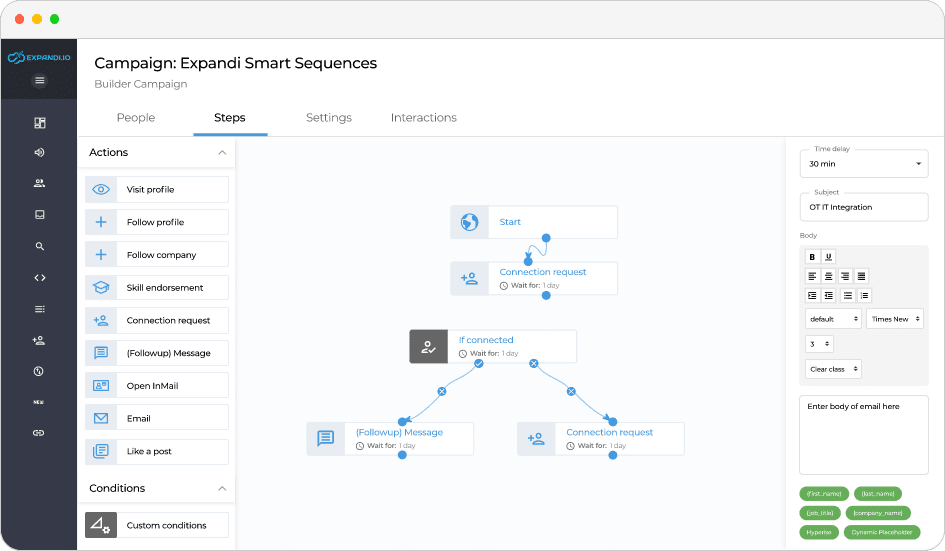Screen dimensions: 945x551
Task: Insert the {first_name} placeholder tag
Action: pyautogui.click(x=825, y=494)
